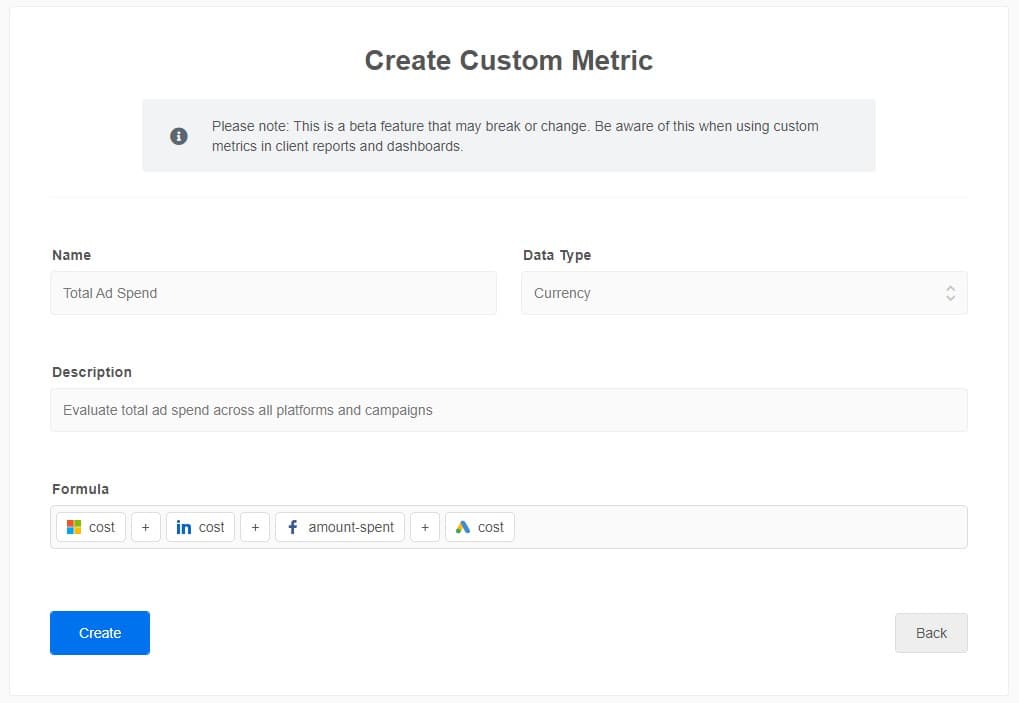The height and width of the screenshot is (703, 1019).
Task: Click inside the Formula input area
Action: pos(700,527)
